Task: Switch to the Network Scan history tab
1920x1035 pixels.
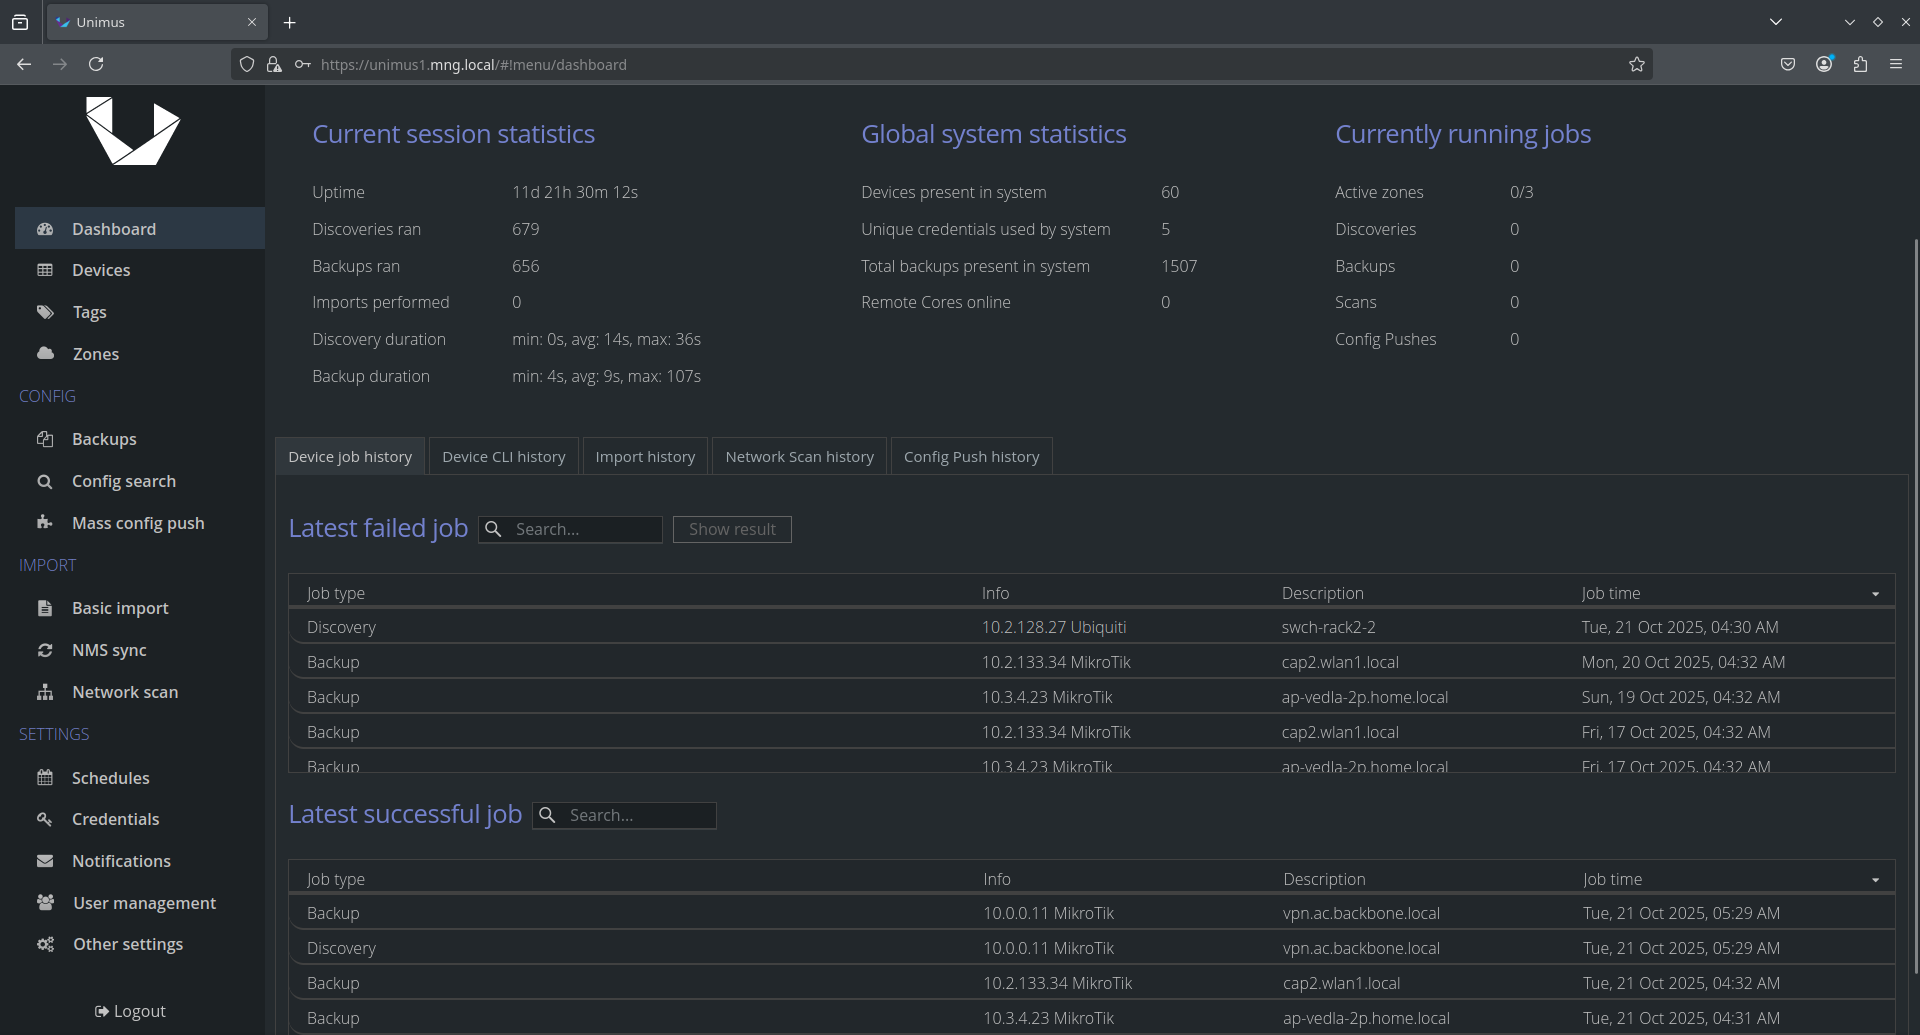Action: tap(799, 457)
